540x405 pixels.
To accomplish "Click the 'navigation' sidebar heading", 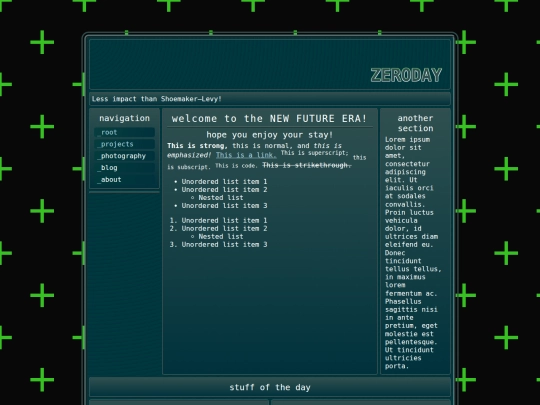I will (124, 118).
